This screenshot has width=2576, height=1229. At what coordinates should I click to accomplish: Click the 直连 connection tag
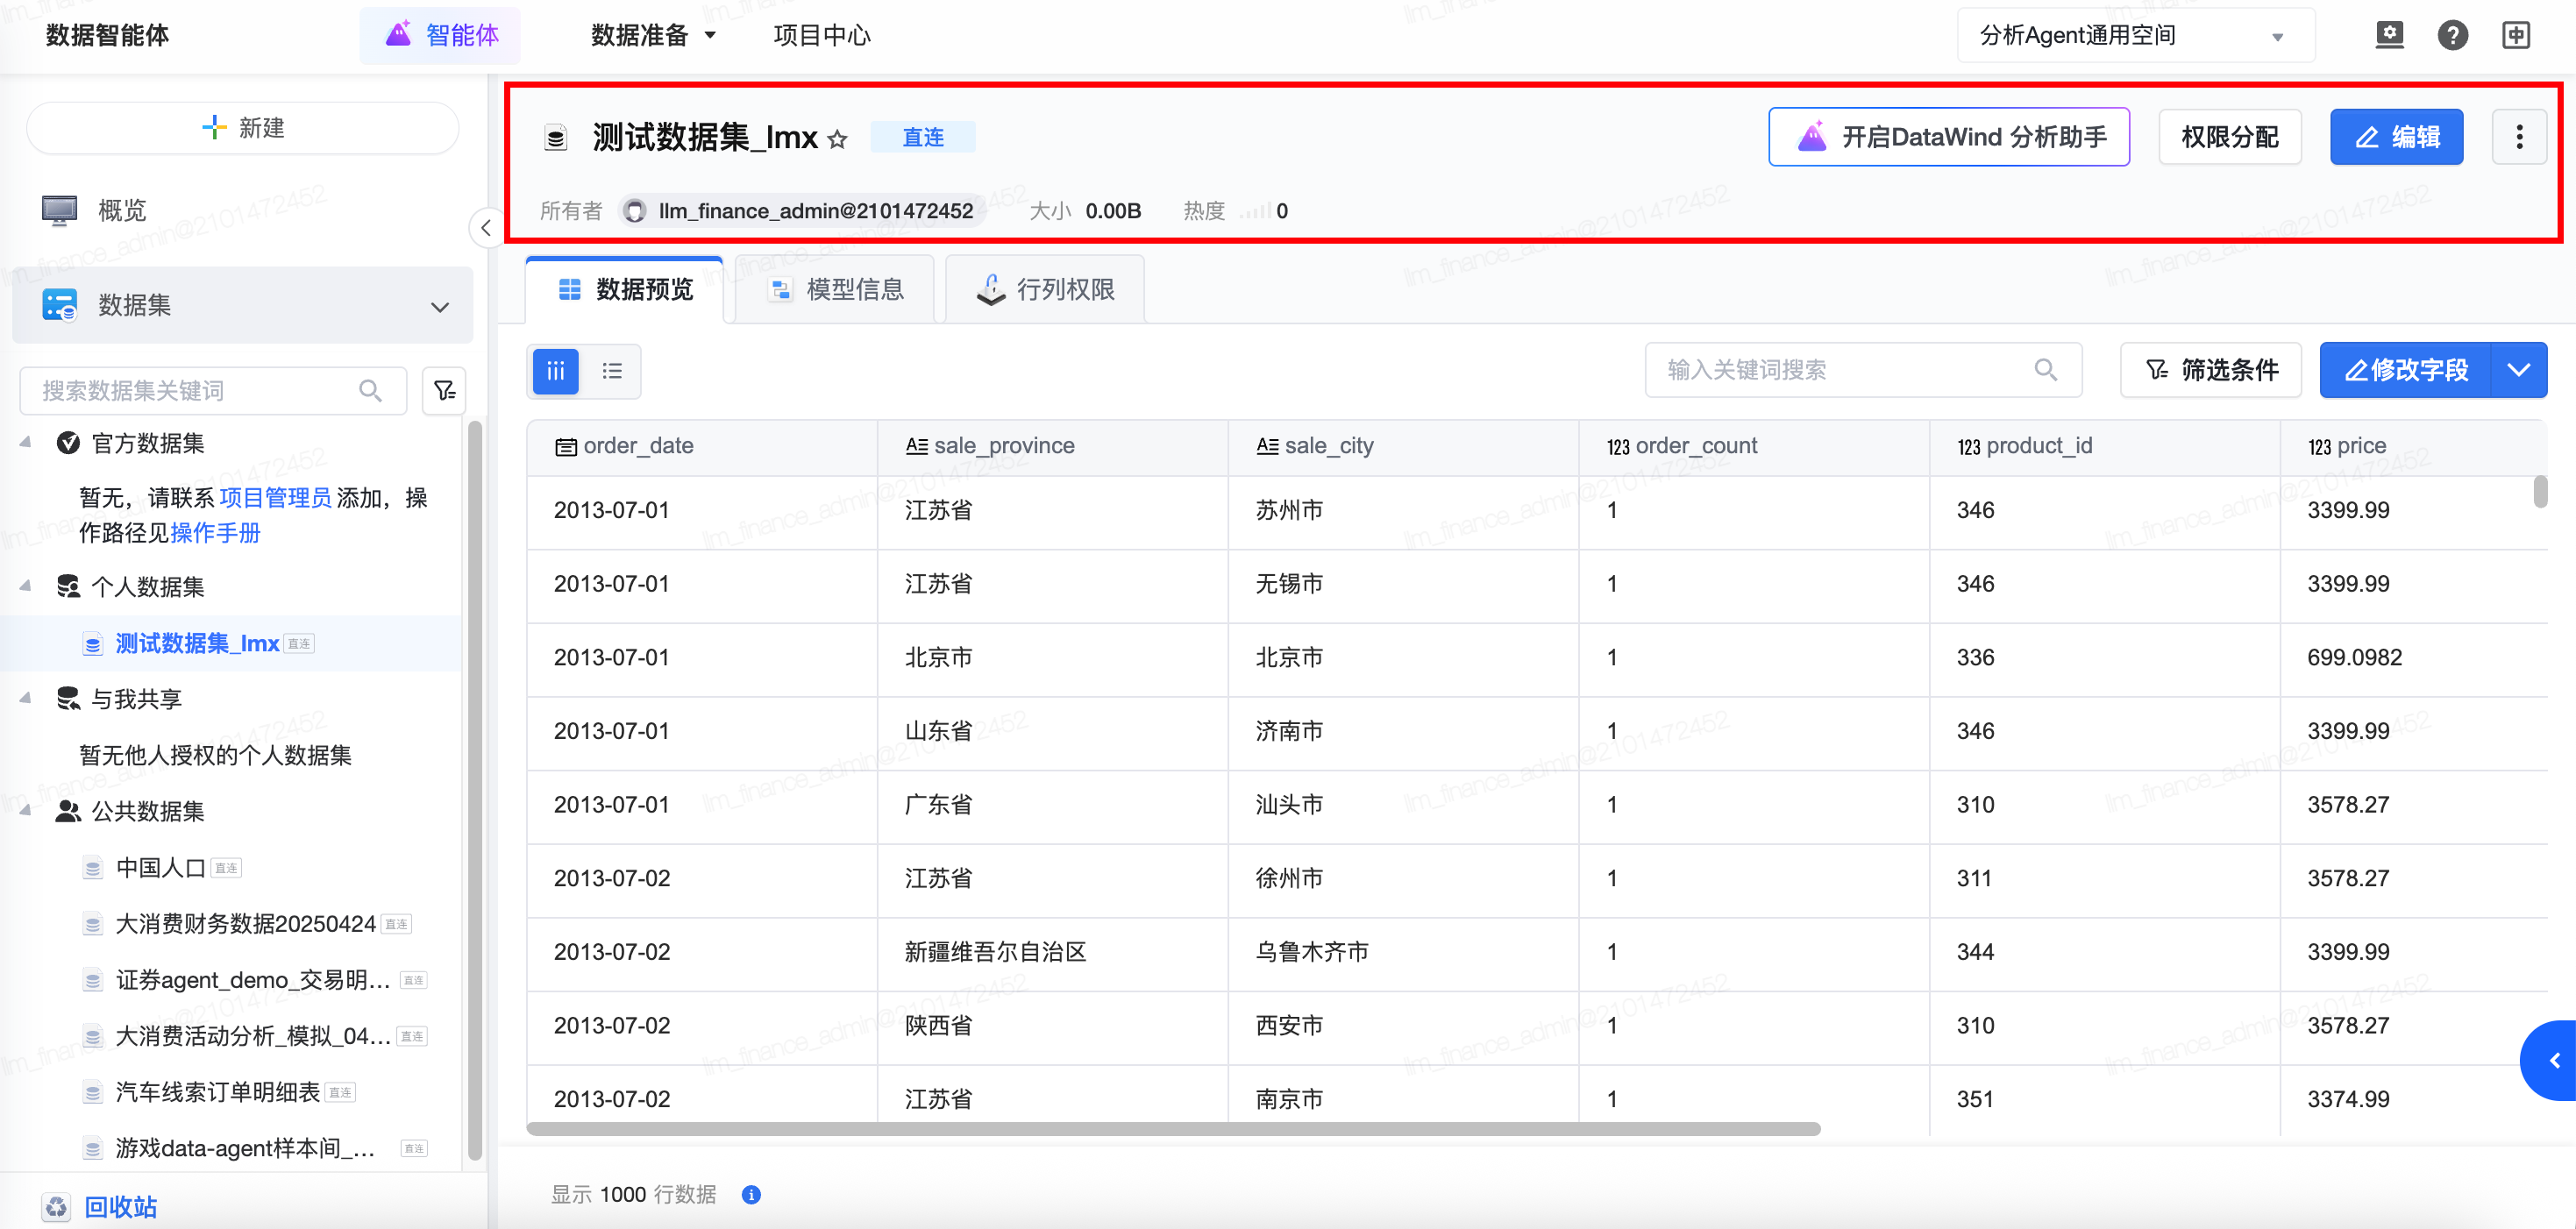922,137
